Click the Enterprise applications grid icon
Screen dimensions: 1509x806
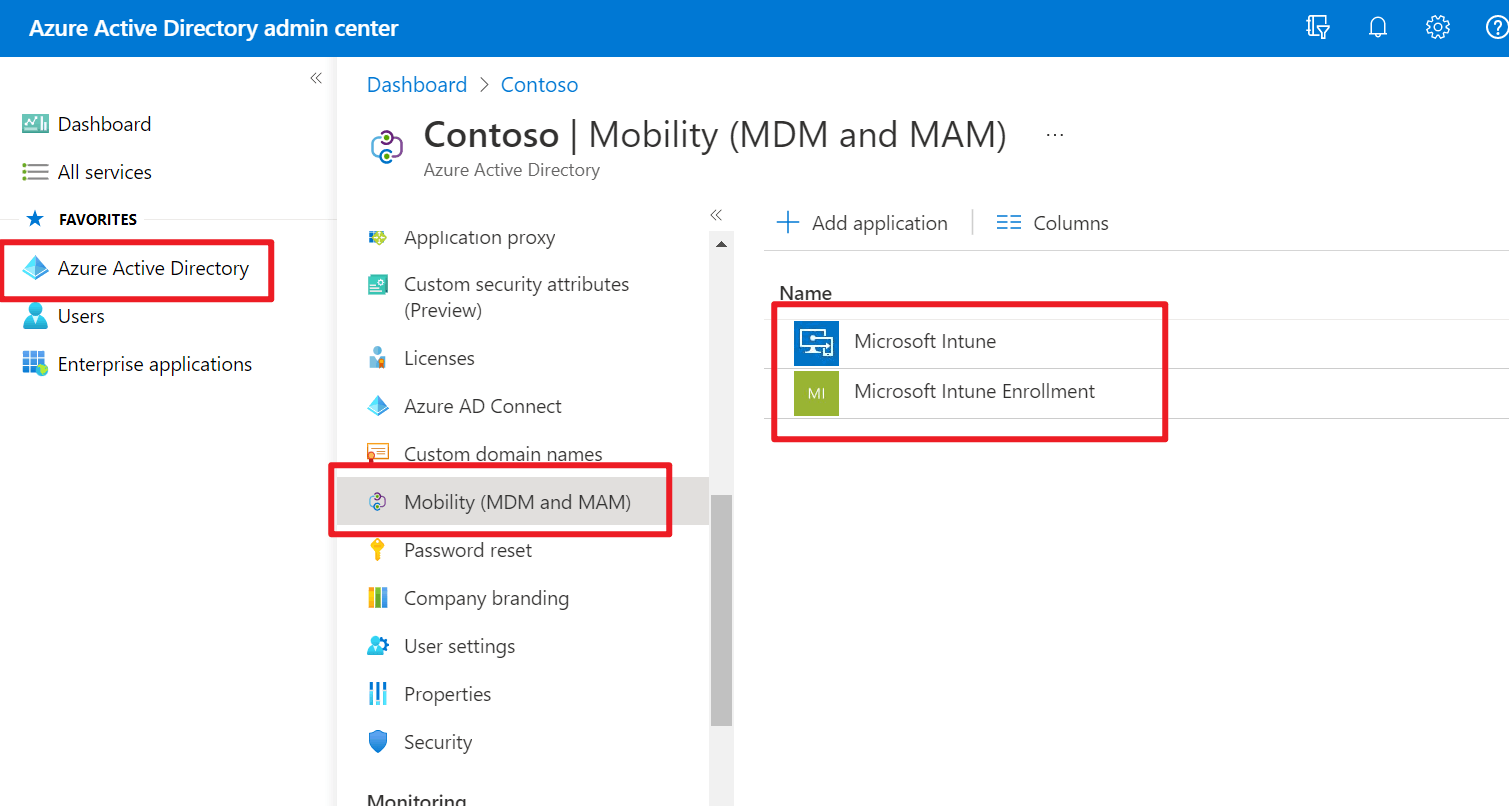tap(35, 364)
